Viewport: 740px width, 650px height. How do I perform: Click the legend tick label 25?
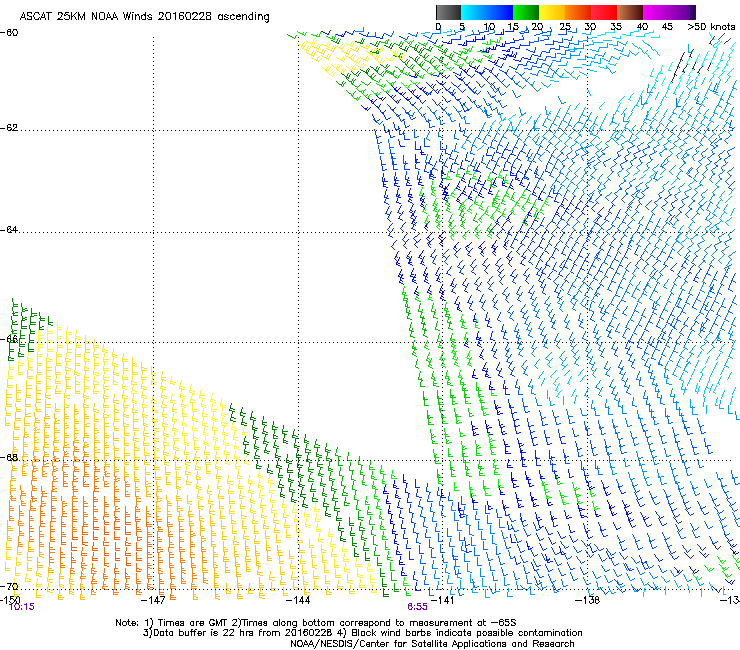(x=565, y=27)
